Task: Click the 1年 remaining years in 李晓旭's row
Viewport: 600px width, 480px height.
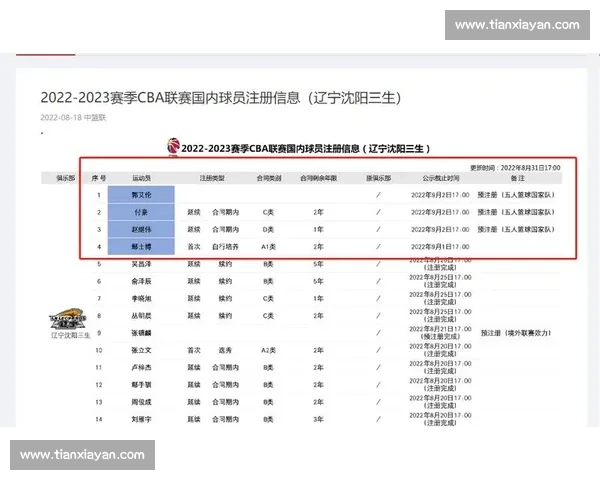Action: (x=318, y=299)
